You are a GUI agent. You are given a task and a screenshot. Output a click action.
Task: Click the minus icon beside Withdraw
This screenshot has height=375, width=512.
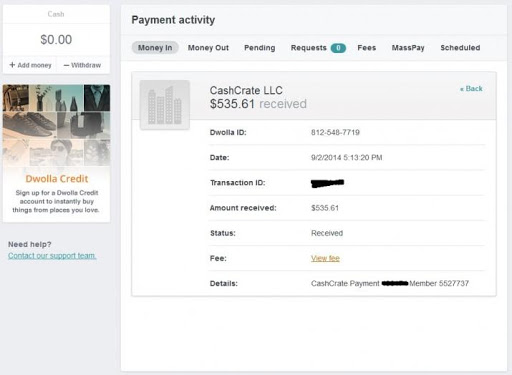click(66, 65)
